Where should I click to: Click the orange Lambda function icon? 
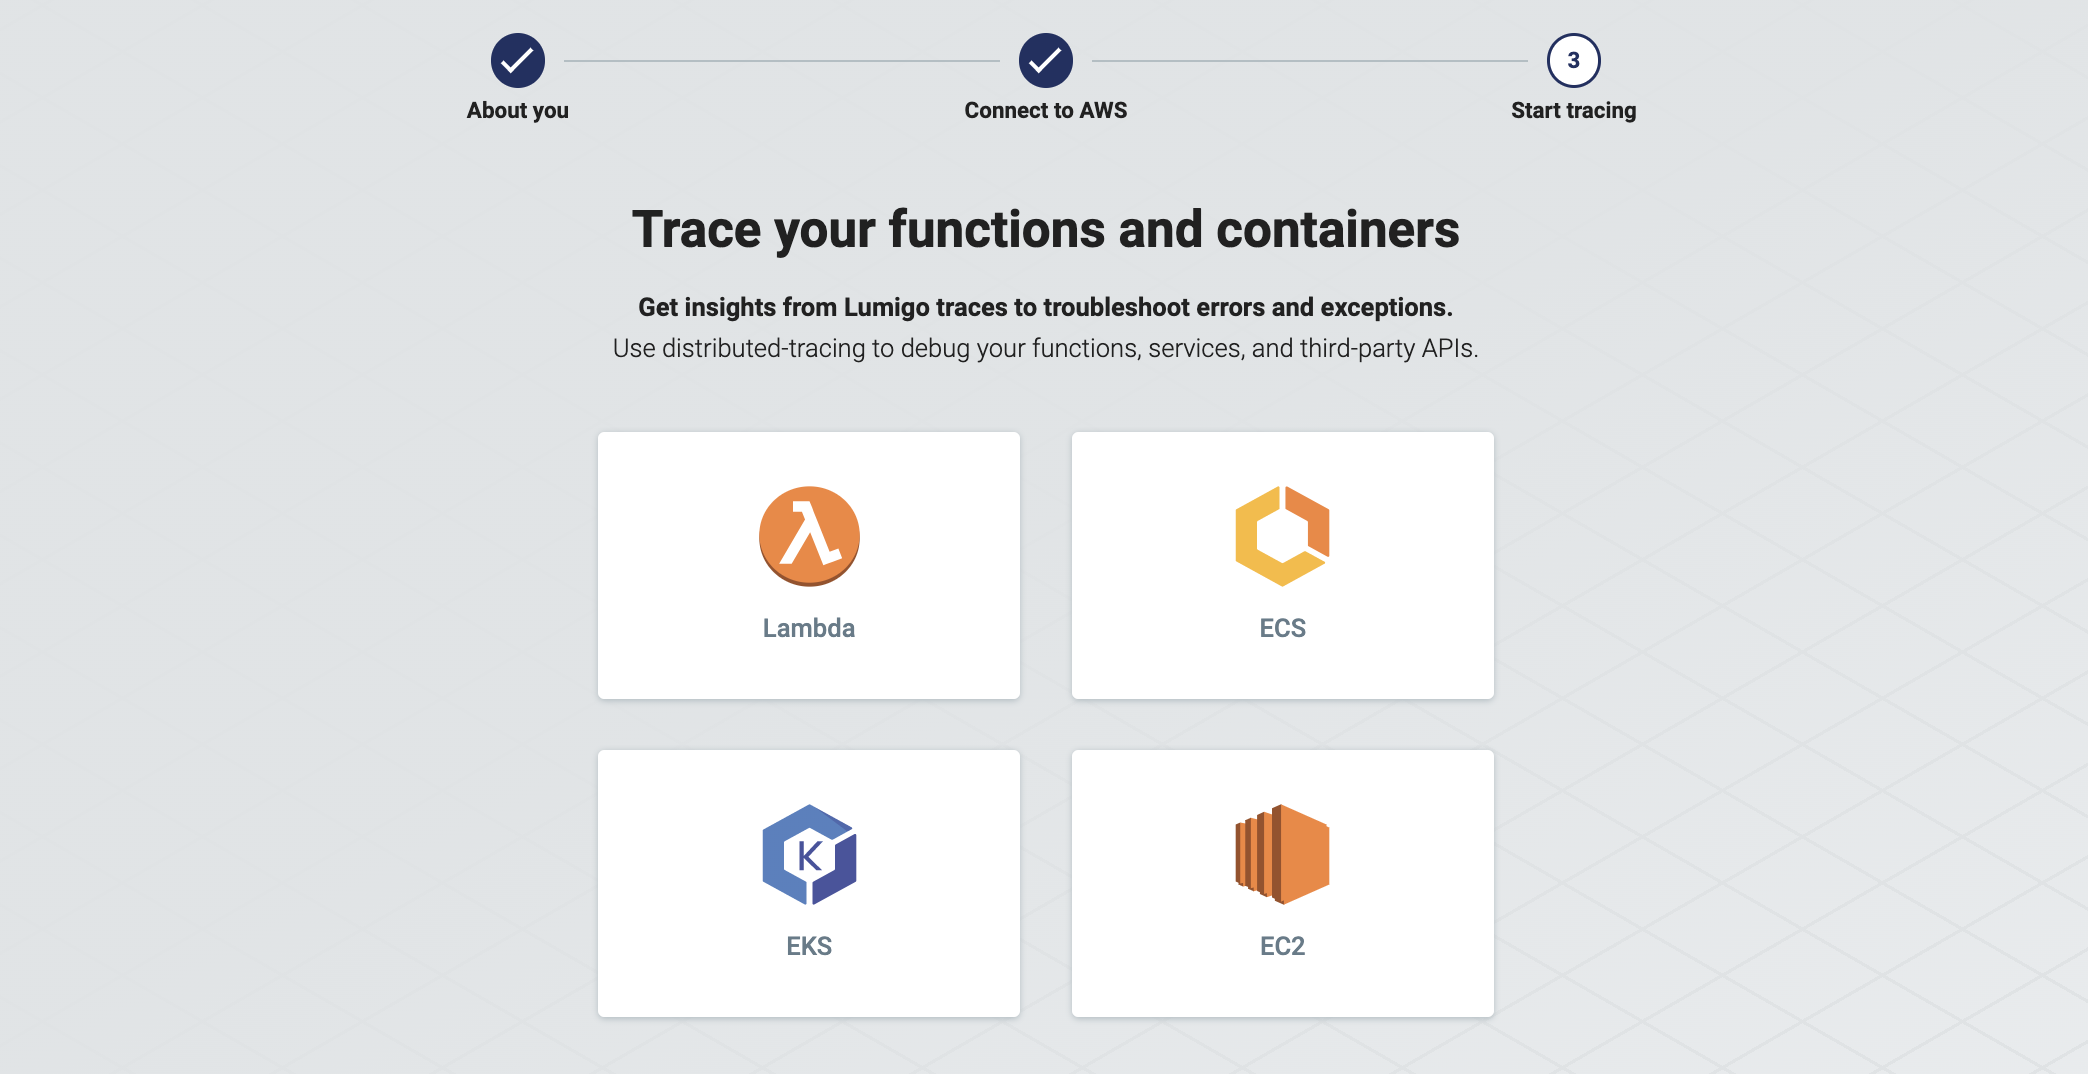click(x=809, y=536)
